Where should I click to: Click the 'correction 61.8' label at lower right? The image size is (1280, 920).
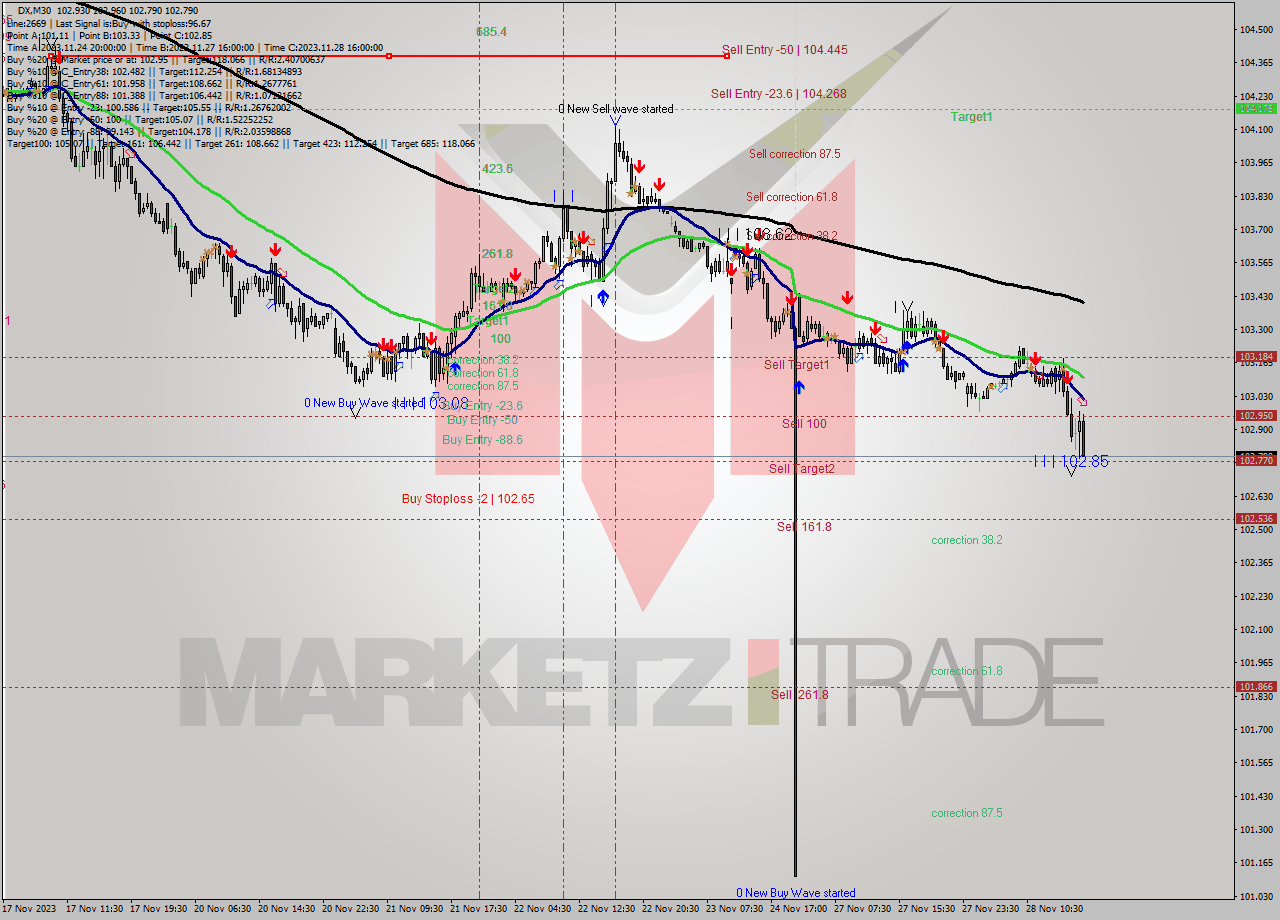pos(967,671)
